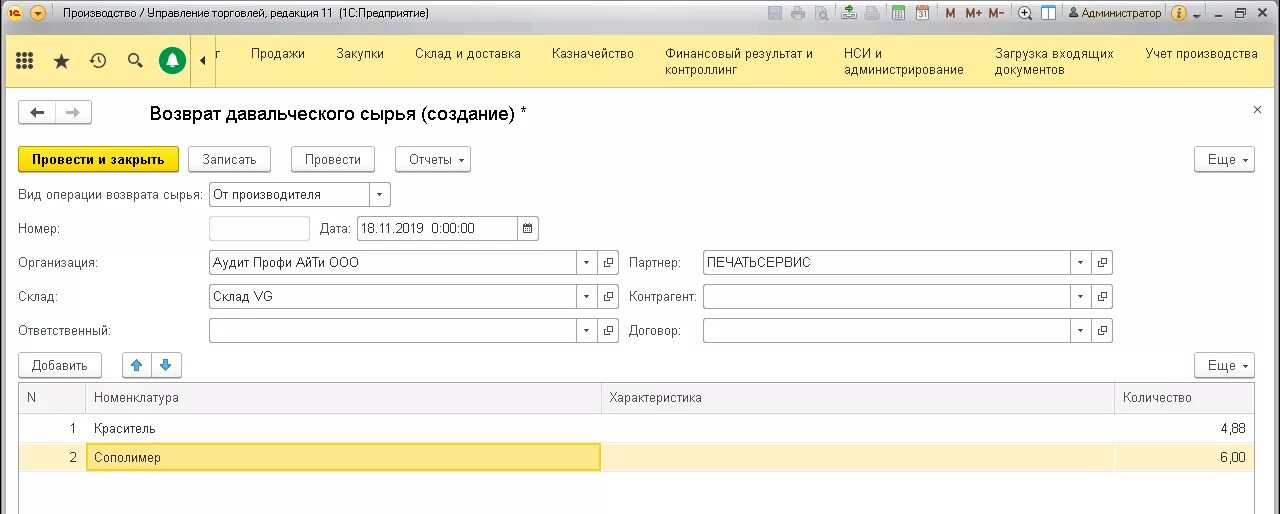Open the calendar icon showing 31
1280x514 pixels.
coord(922,13)
